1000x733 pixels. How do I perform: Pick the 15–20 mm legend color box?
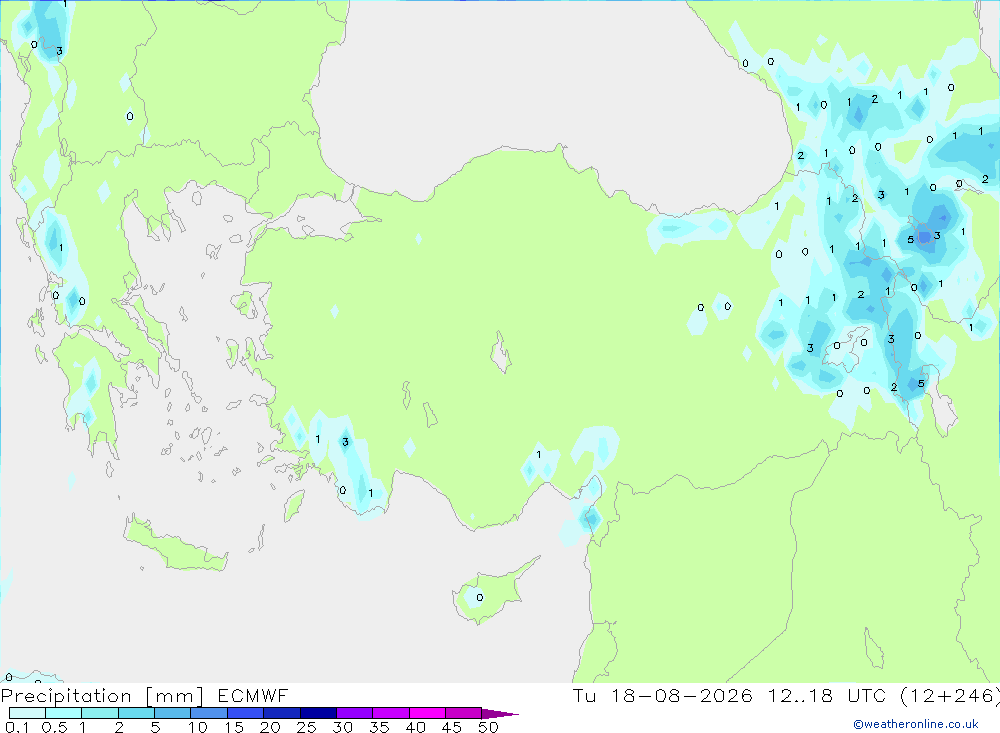tap(245, 713)
